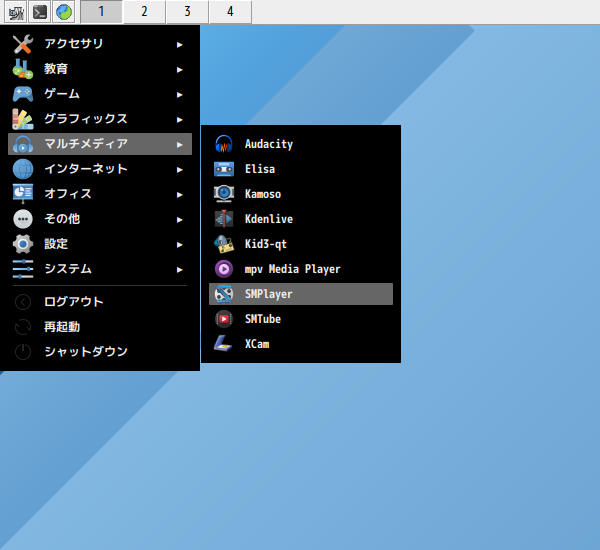Screen dimensions: 600x550
Task: Launch Kid3-qt tag editor
Action: (x=301, y=244)
